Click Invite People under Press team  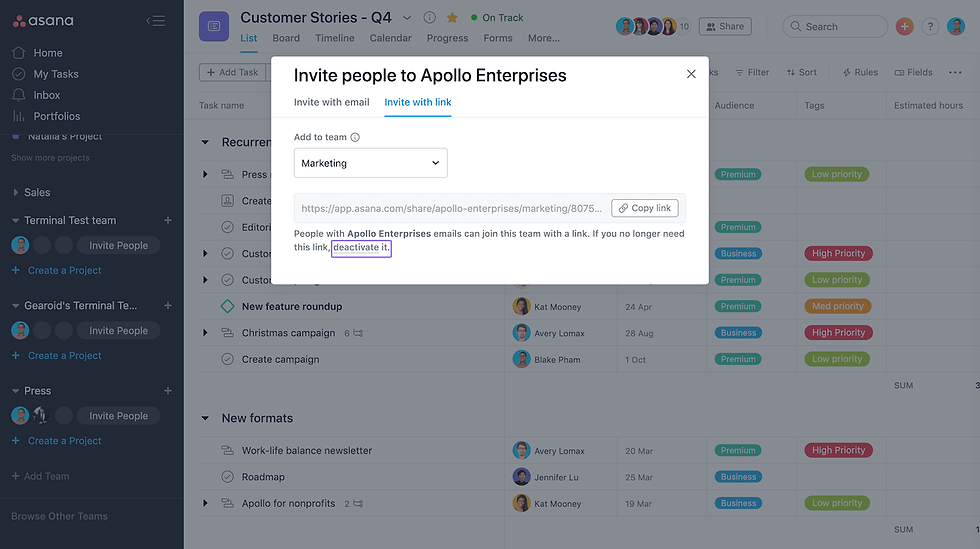(x=118, y=416)
